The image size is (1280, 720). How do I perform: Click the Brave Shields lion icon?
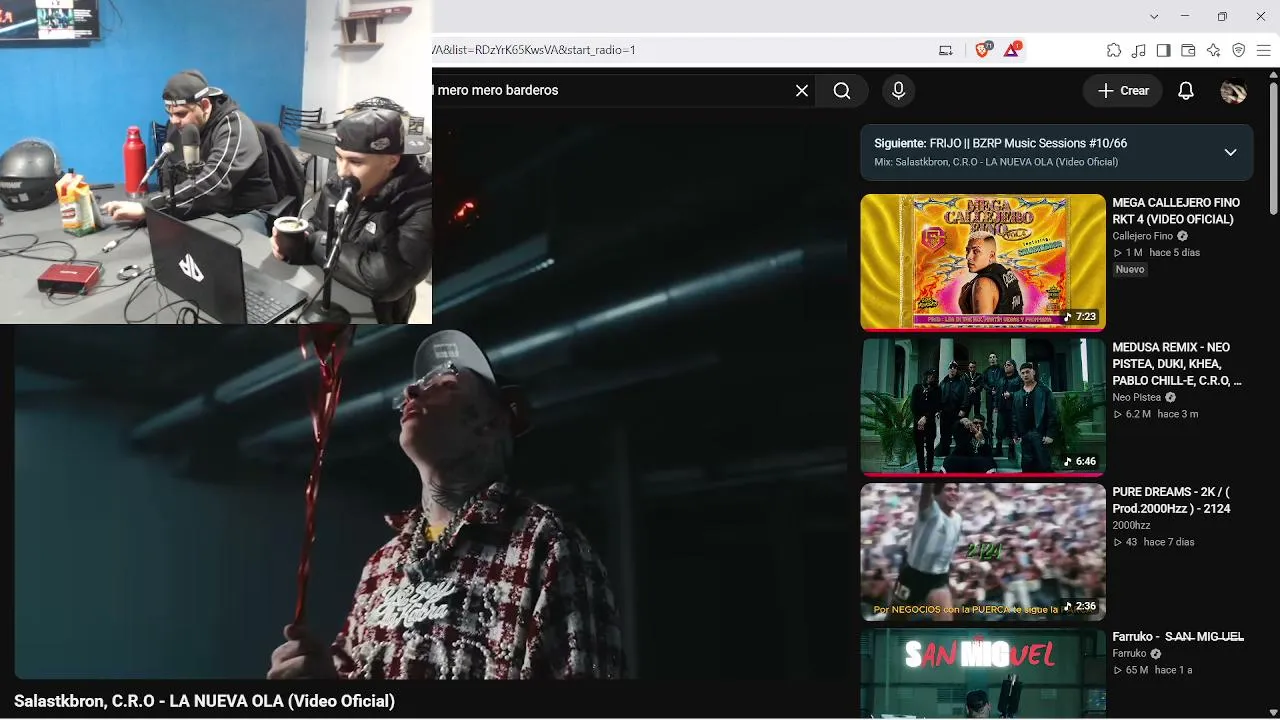click(982, 50)
